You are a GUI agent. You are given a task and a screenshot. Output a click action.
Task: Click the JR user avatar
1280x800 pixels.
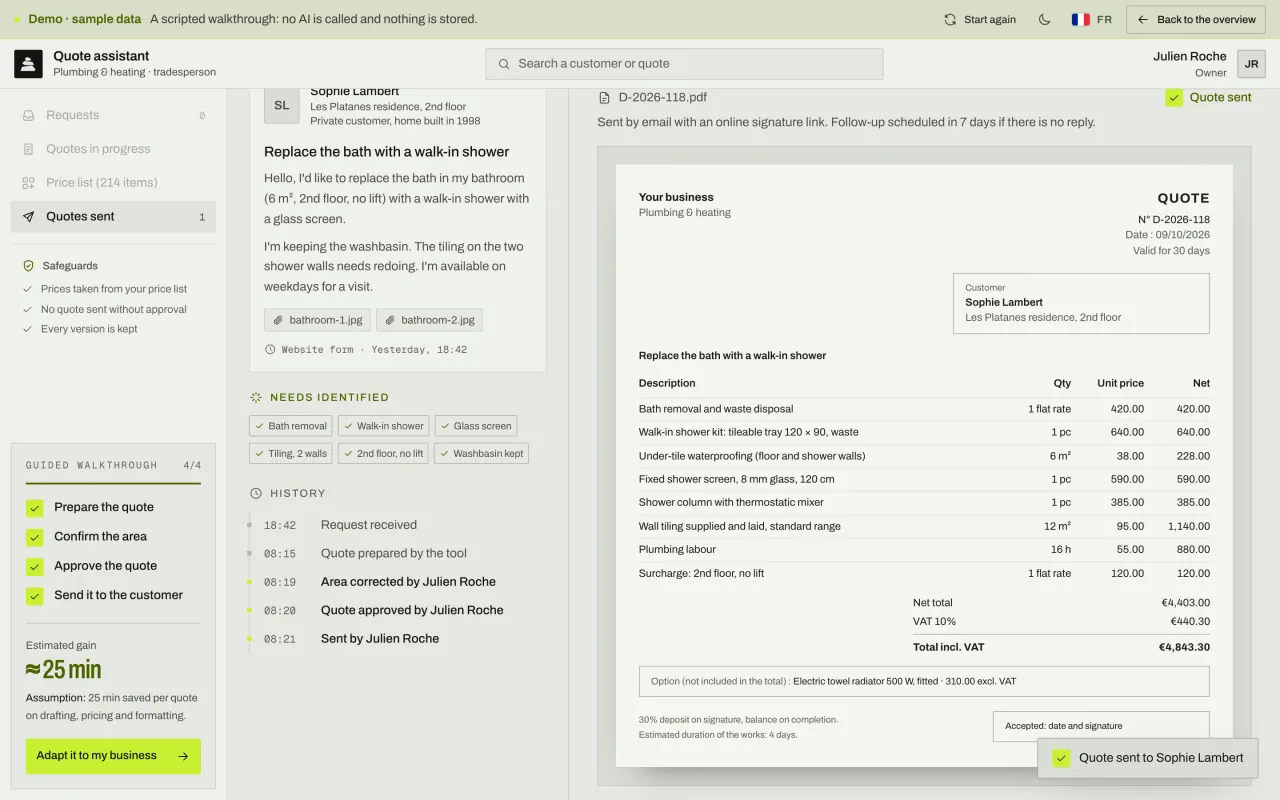[1251, 64]
